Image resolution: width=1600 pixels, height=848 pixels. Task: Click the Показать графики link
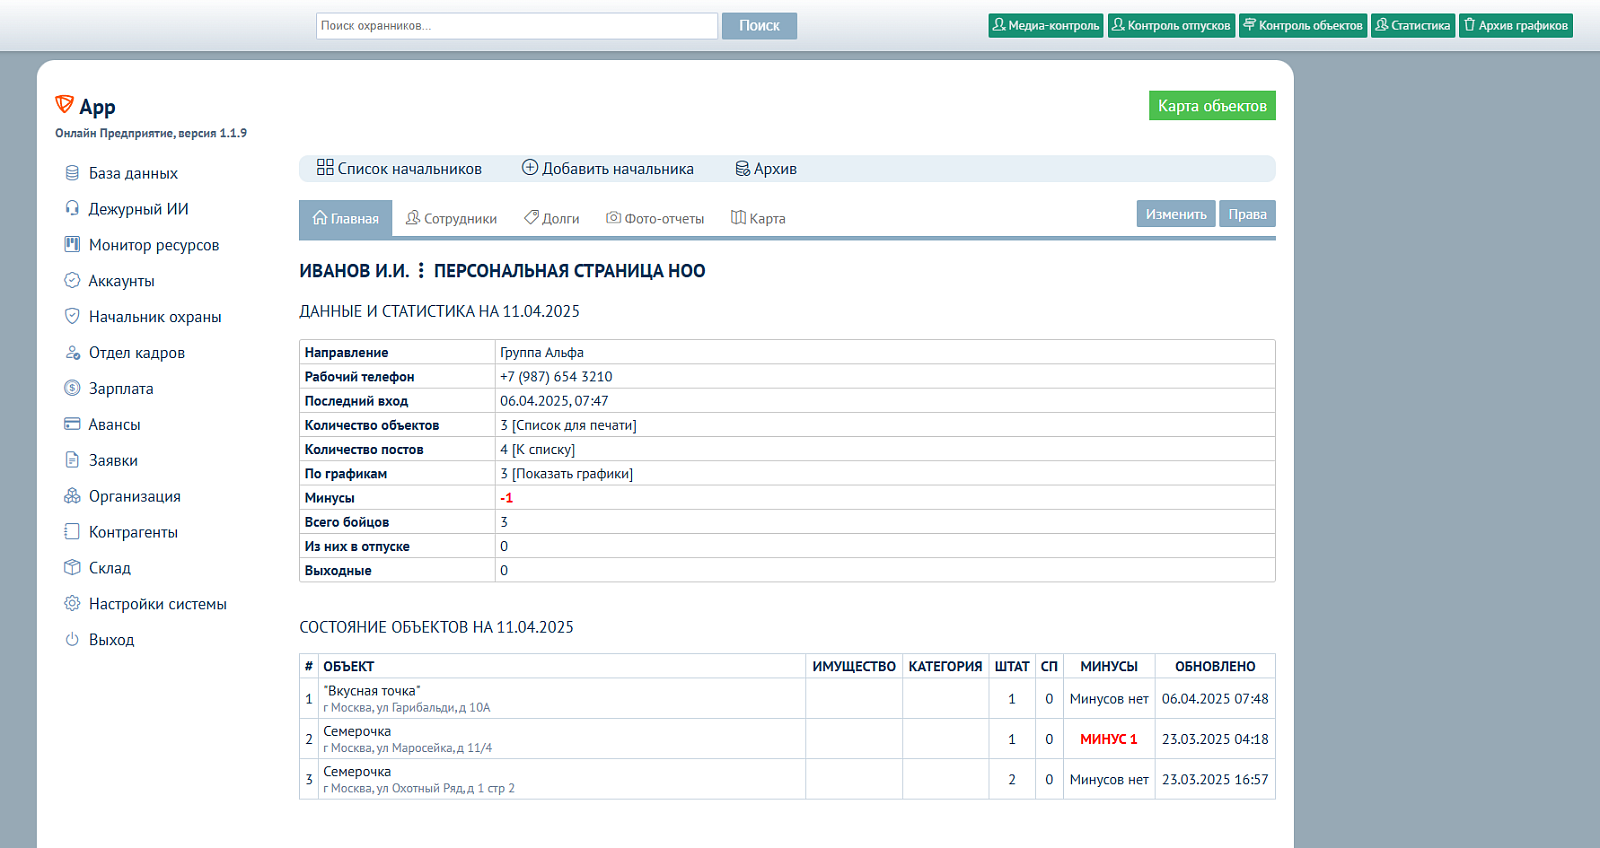click(x=572, y=474)
